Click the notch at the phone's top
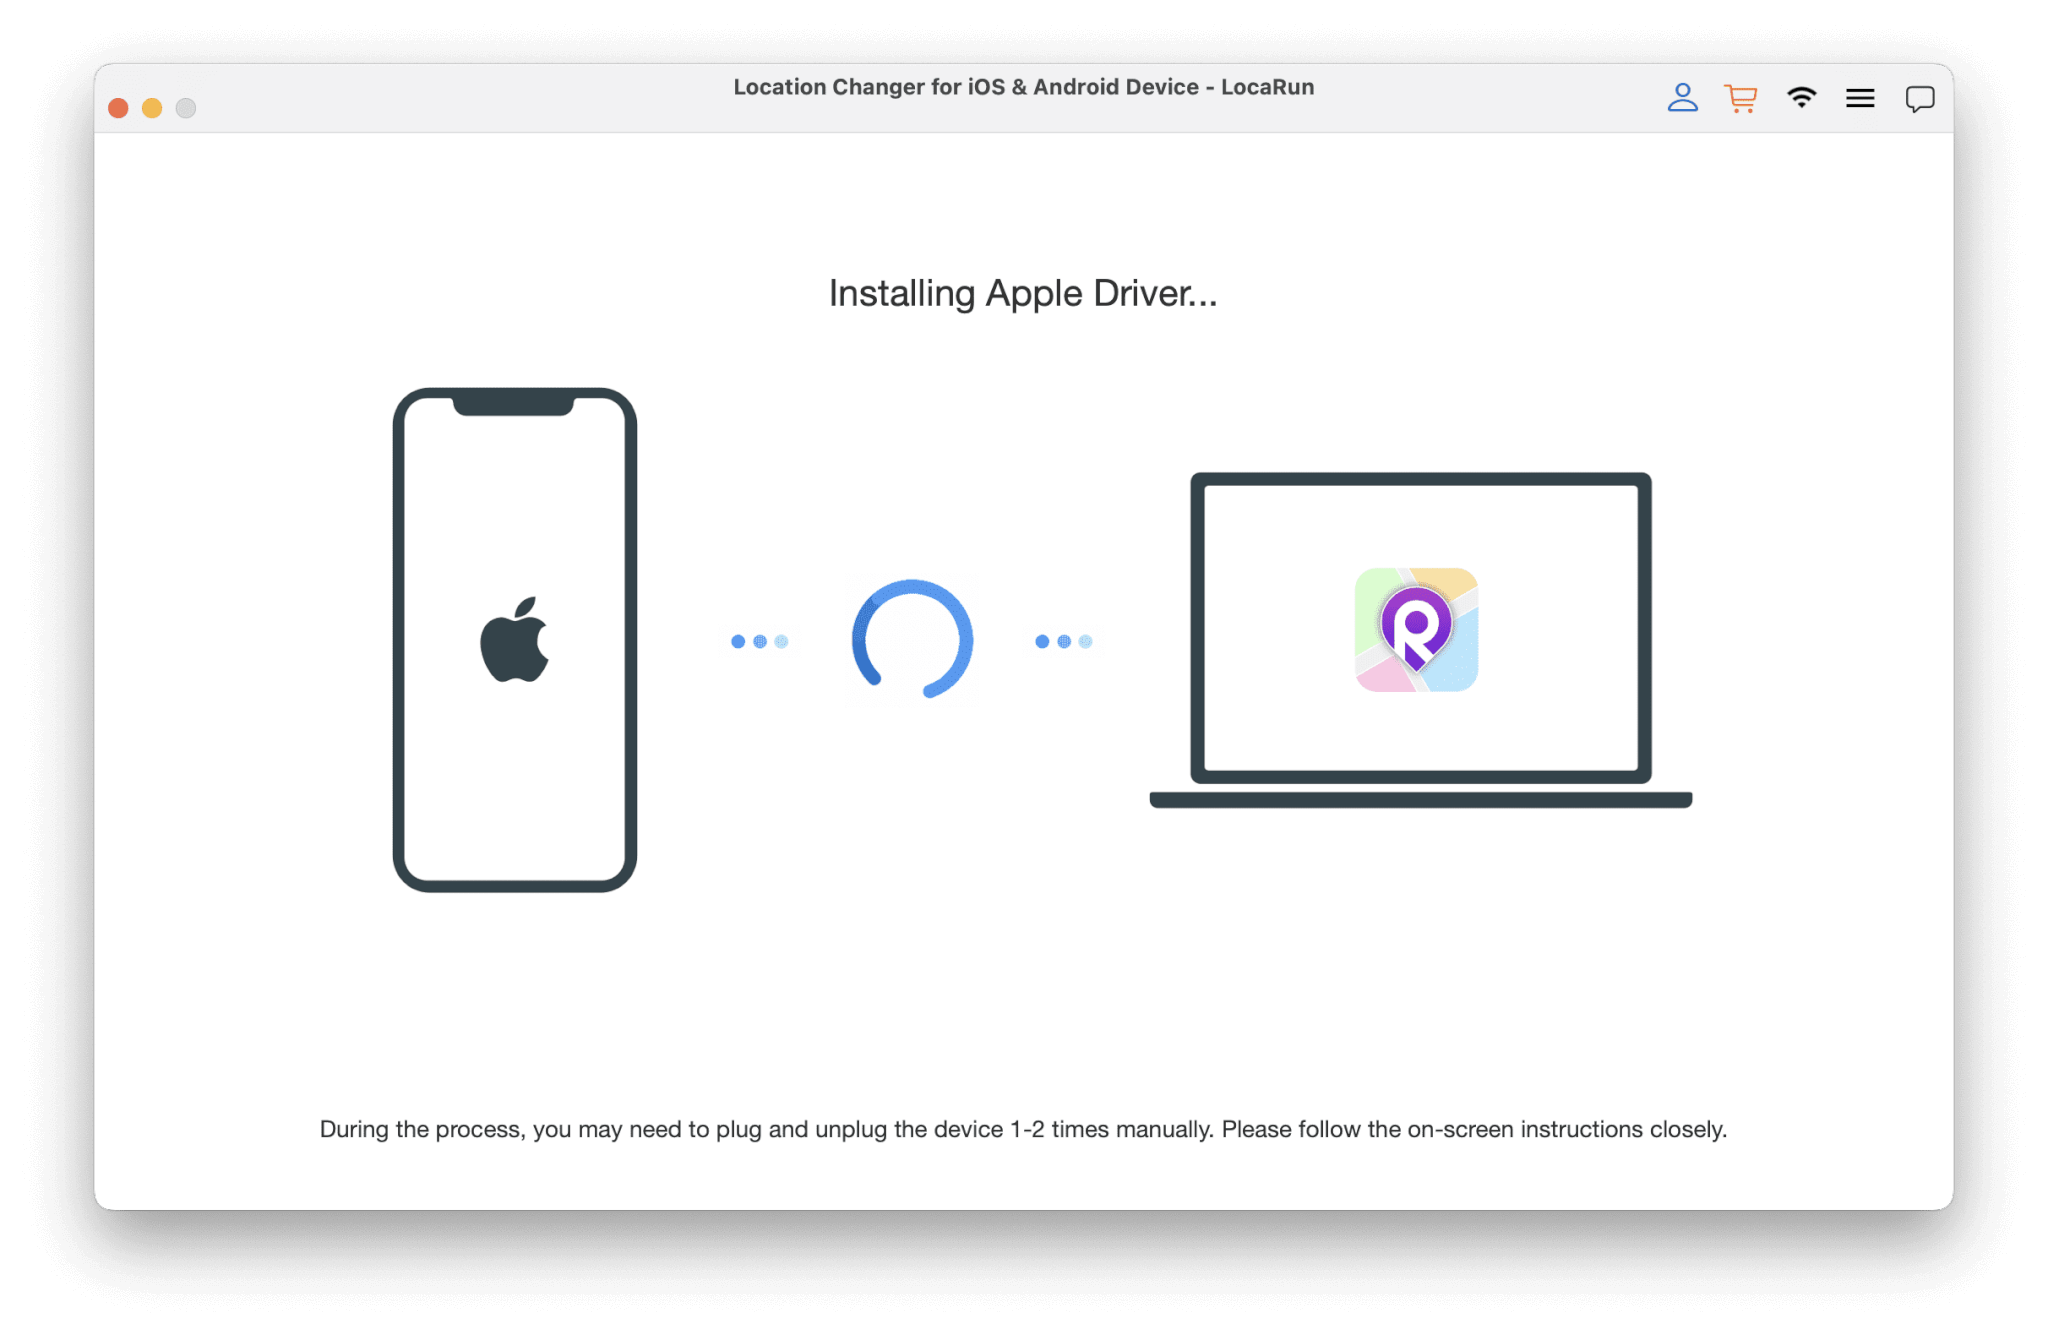Screen dimensions: 2048x1335 point(513,405)
